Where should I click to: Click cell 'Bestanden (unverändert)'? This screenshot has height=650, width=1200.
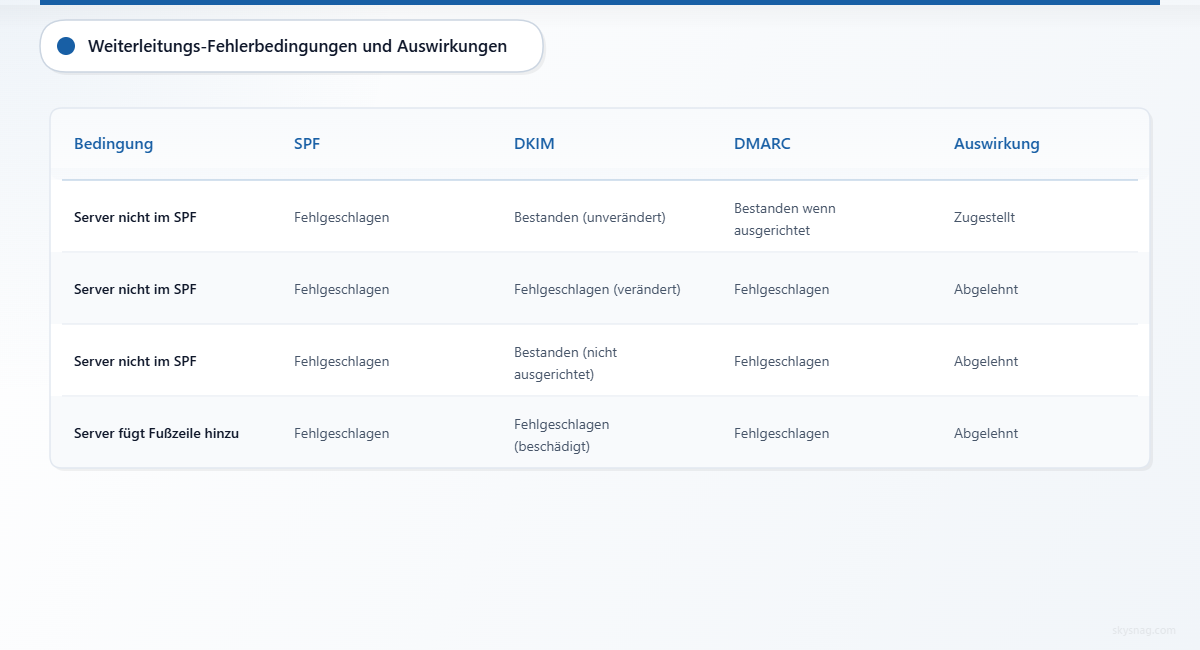[x=589, y=217]
